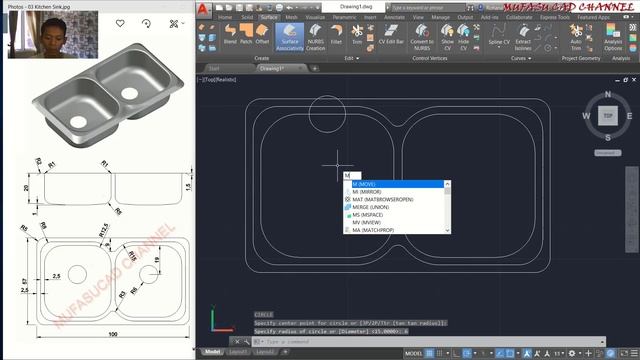Select the Auto Trim tool

(576, 37)
